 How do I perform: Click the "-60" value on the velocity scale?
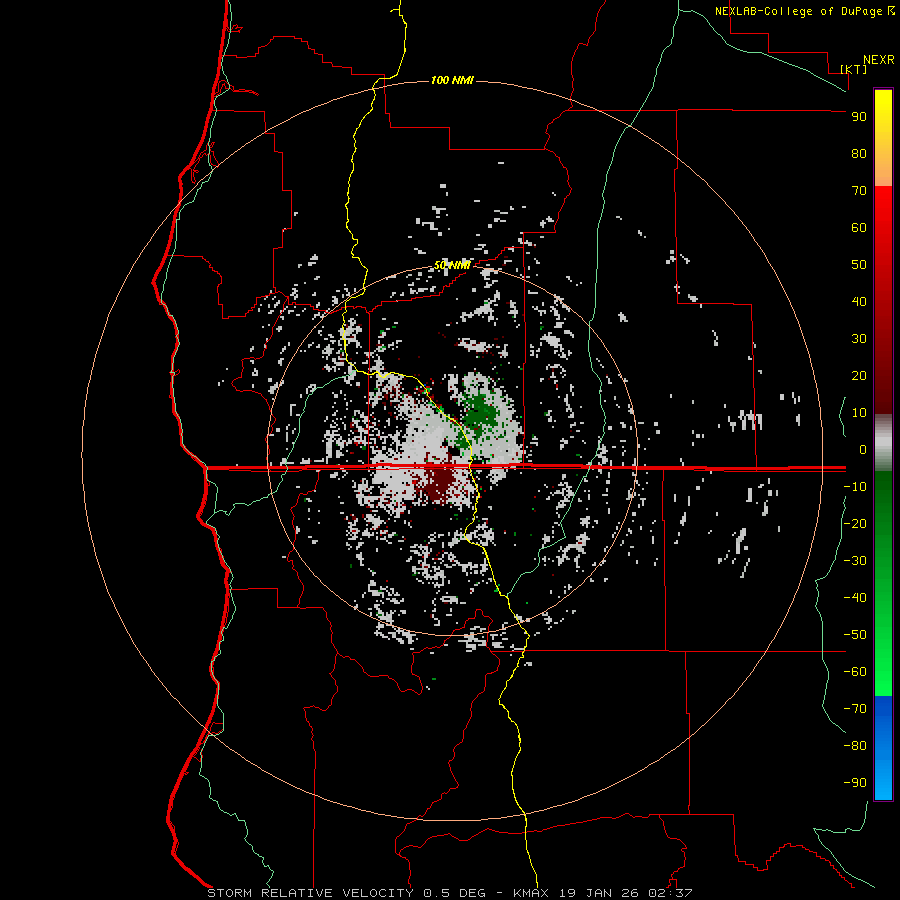pos(855,672)
